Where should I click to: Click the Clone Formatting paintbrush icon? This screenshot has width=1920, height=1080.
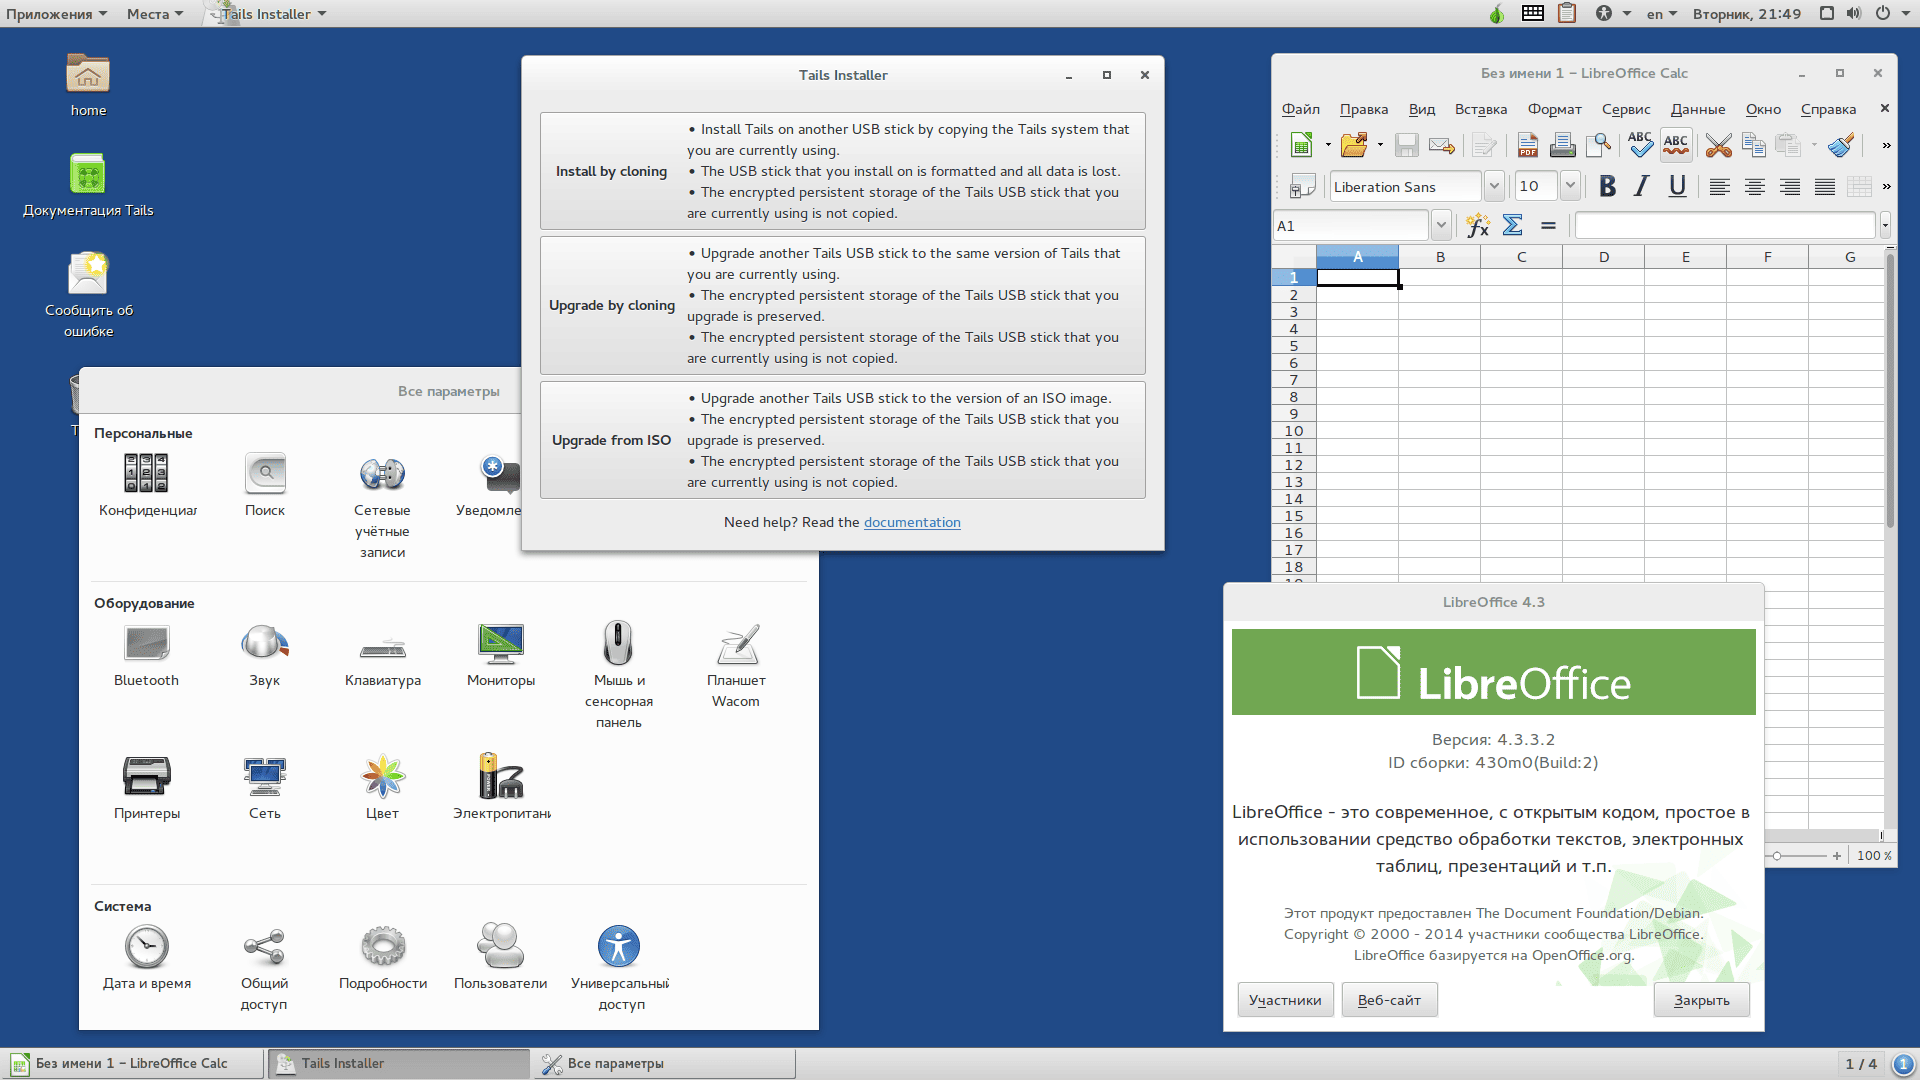tap(1841, 146)
